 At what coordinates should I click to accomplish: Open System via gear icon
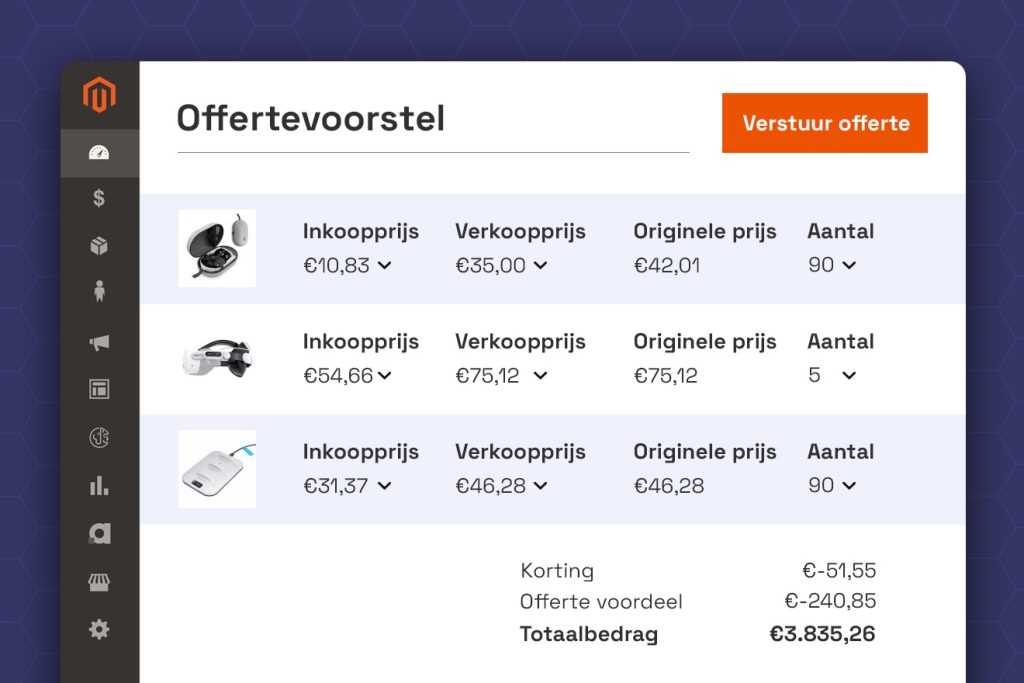point(99,630)
